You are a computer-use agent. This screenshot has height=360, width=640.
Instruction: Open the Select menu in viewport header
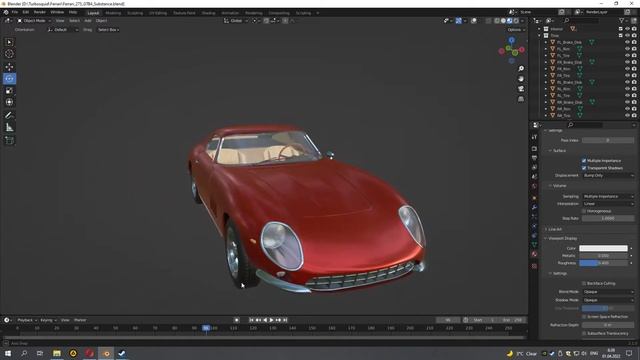[x=74, y=20]
